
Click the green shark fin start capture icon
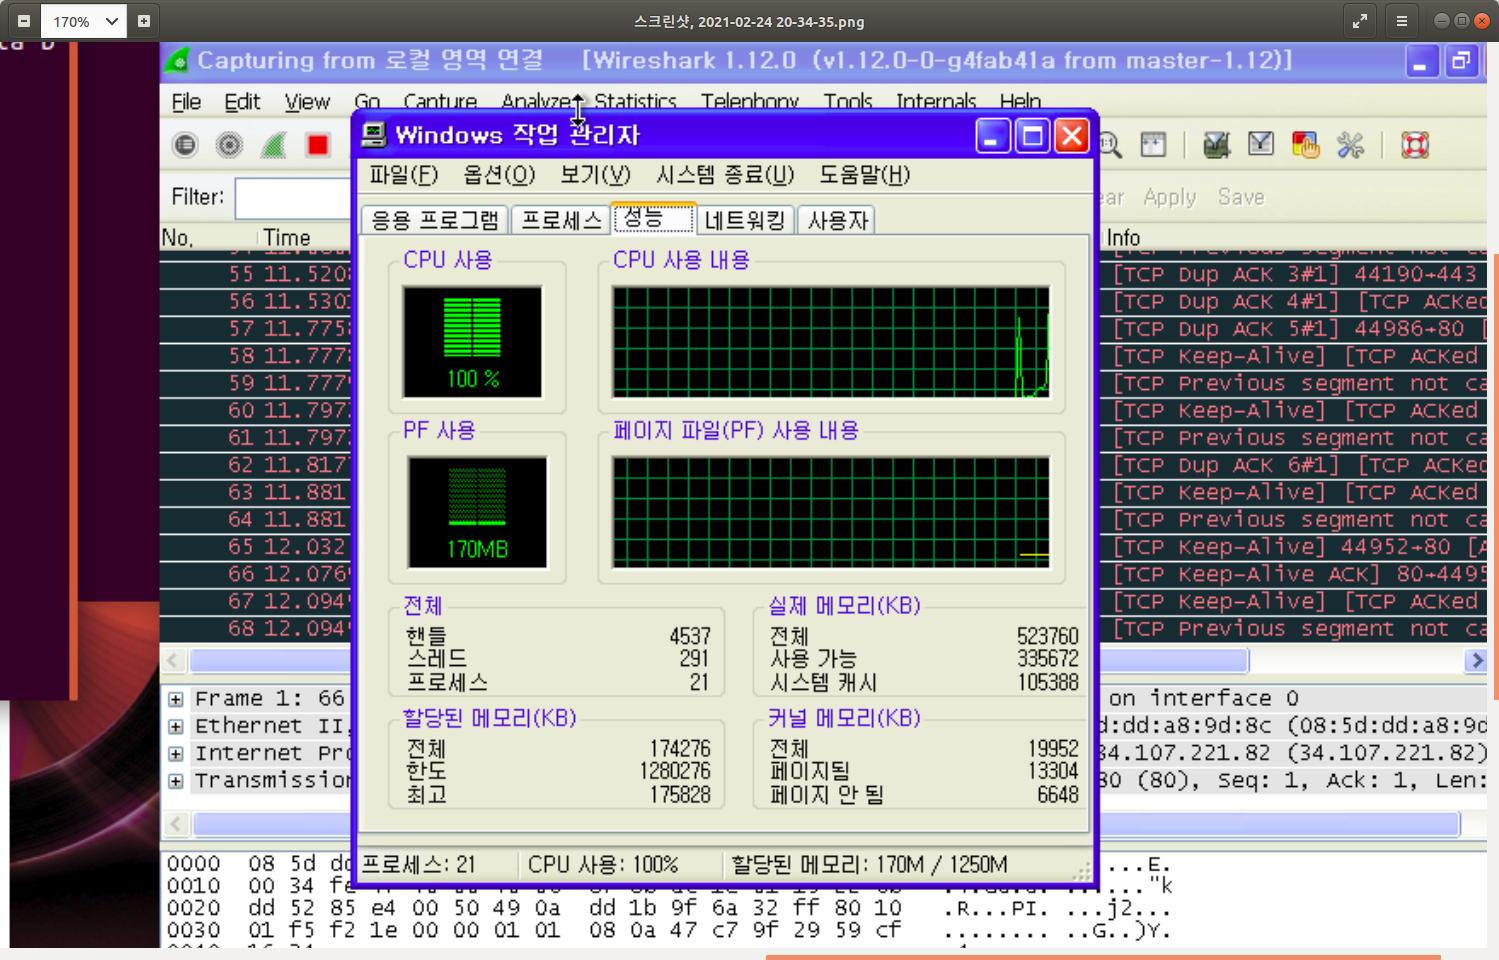[274, 145]
